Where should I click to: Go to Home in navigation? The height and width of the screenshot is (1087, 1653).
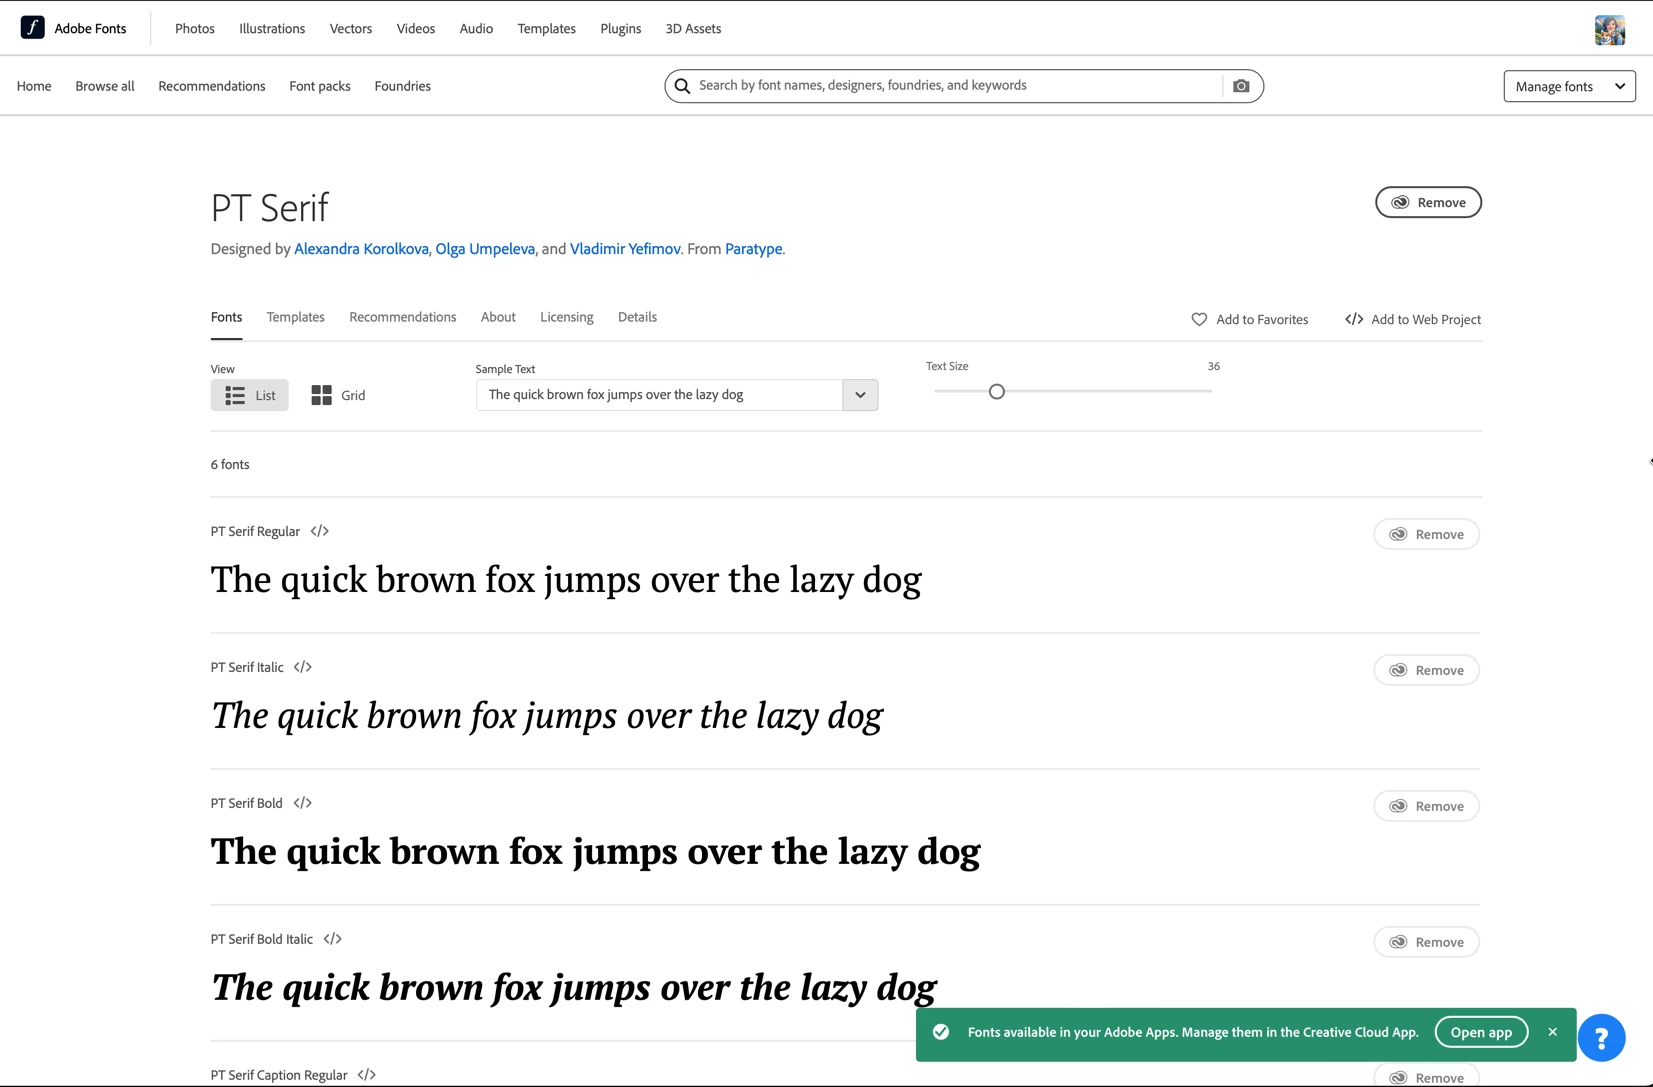click(x=34, y=86)
